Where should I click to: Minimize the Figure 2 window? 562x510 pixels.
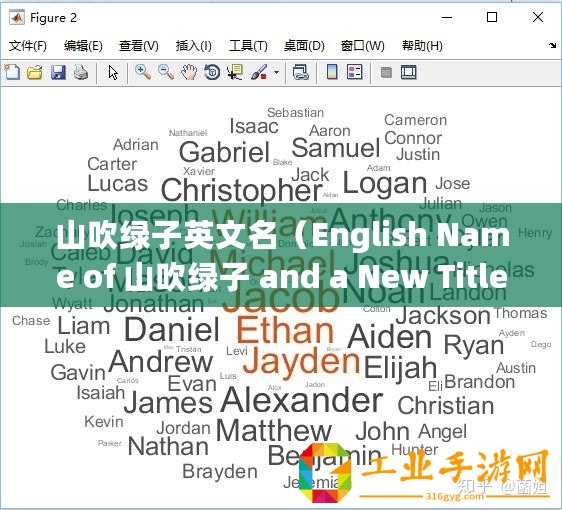pyautogui.click(x=447, y=17)
